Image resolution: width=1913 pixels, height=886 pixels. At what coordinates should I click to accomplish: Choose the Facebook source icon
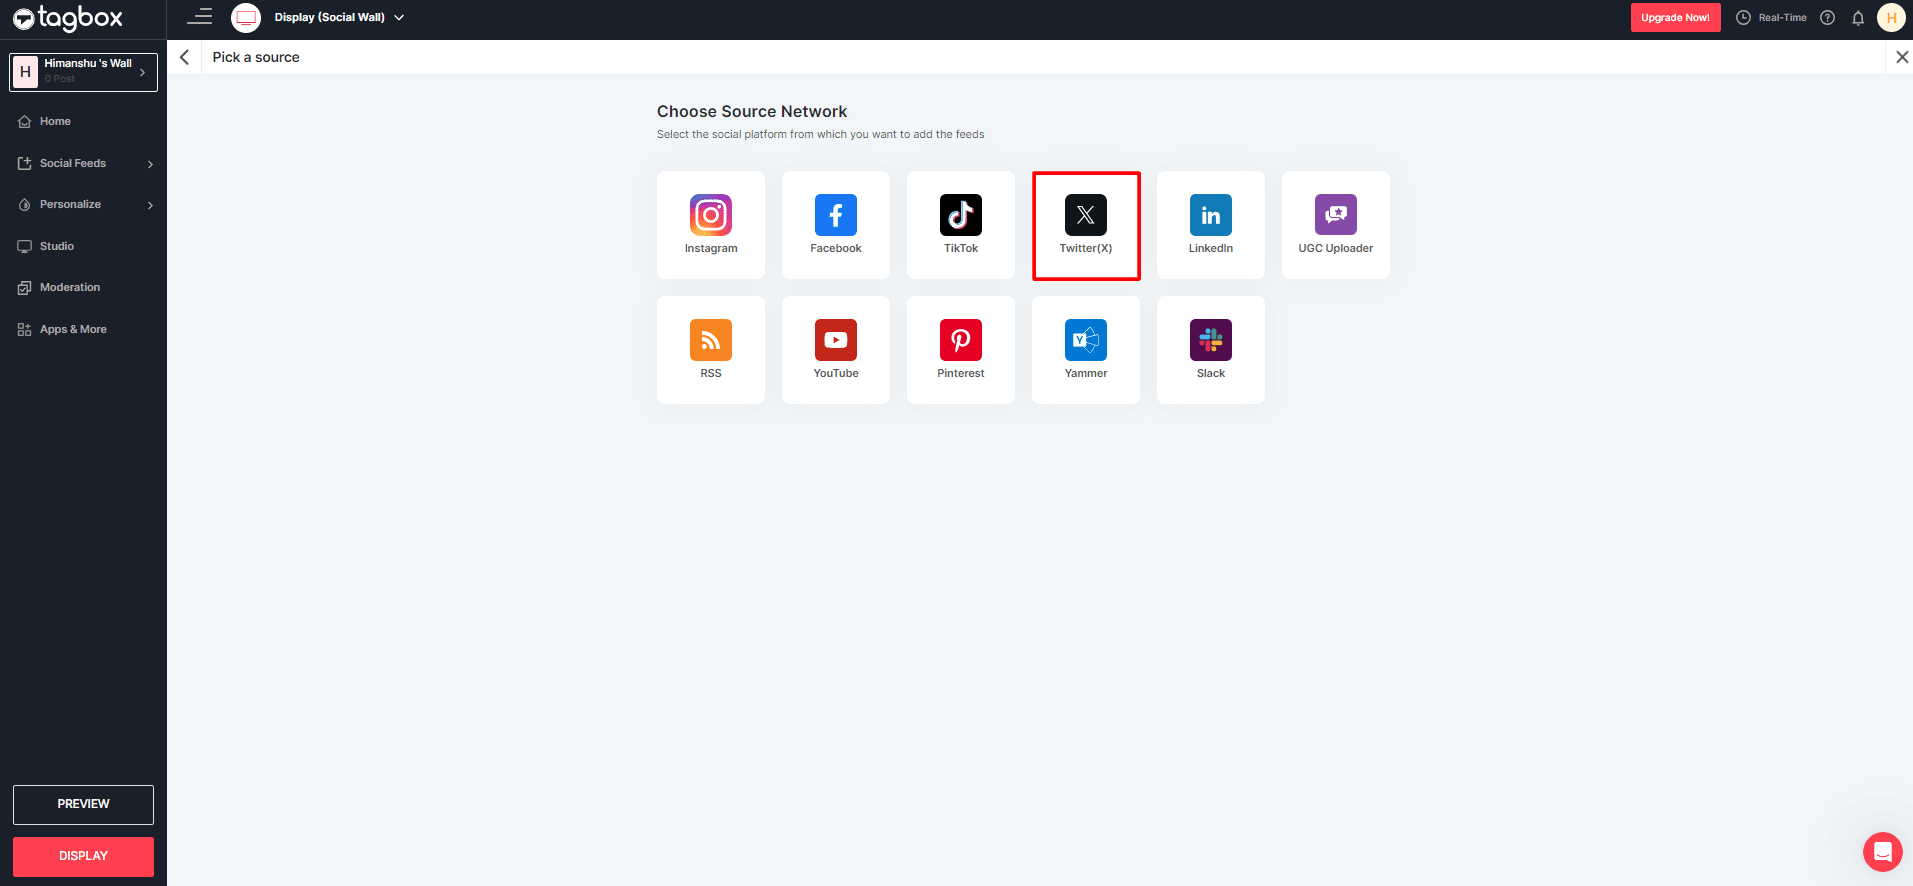[835, 224]
